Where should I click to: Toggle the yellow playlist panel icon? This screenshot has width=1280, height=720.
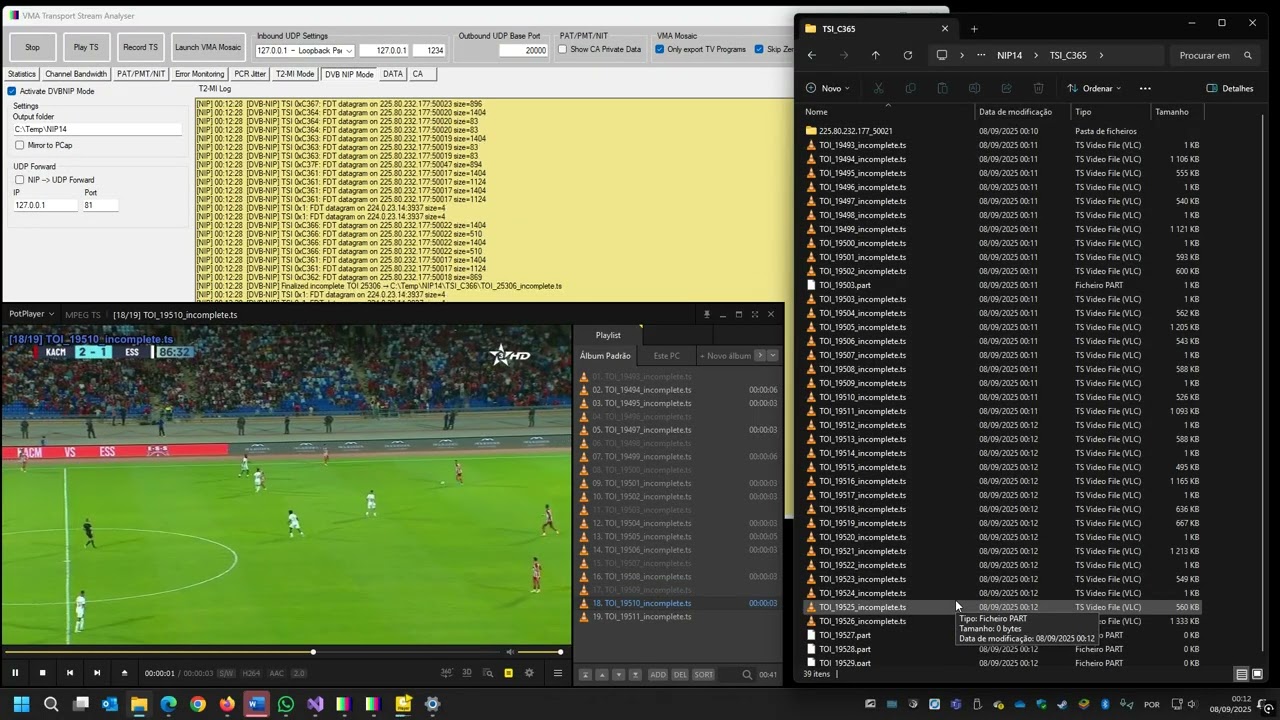click(x=508, y=673)
